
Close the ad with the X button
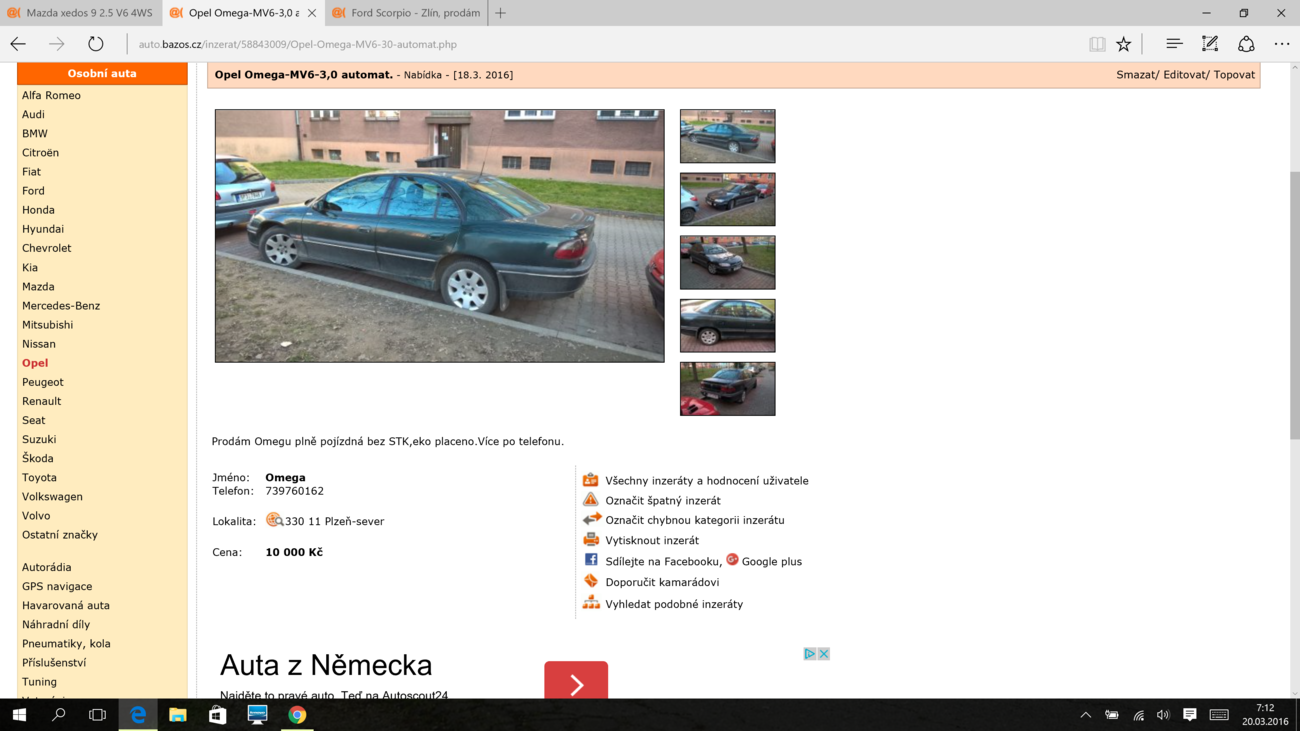click(x=823, y=654)
